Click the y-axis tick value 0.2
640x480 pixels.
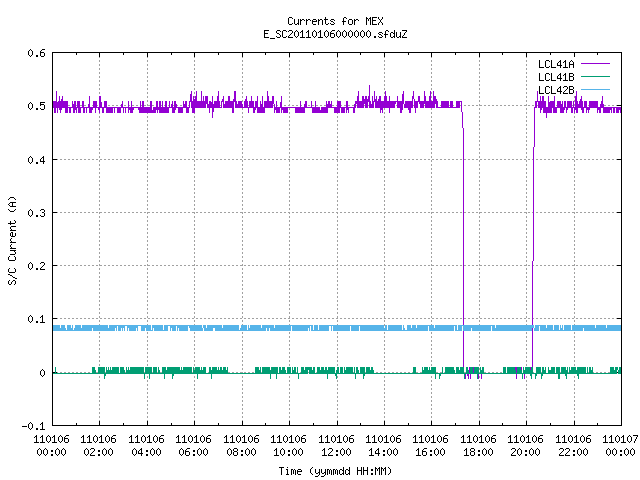(x=36, y=266)
